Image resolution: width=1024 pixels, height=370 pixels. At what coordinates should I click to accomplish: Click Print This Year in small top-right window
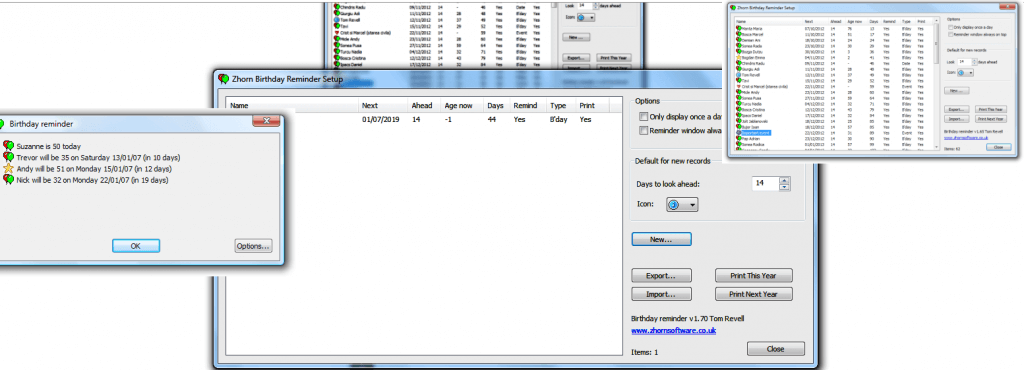[x=991, y=110]
